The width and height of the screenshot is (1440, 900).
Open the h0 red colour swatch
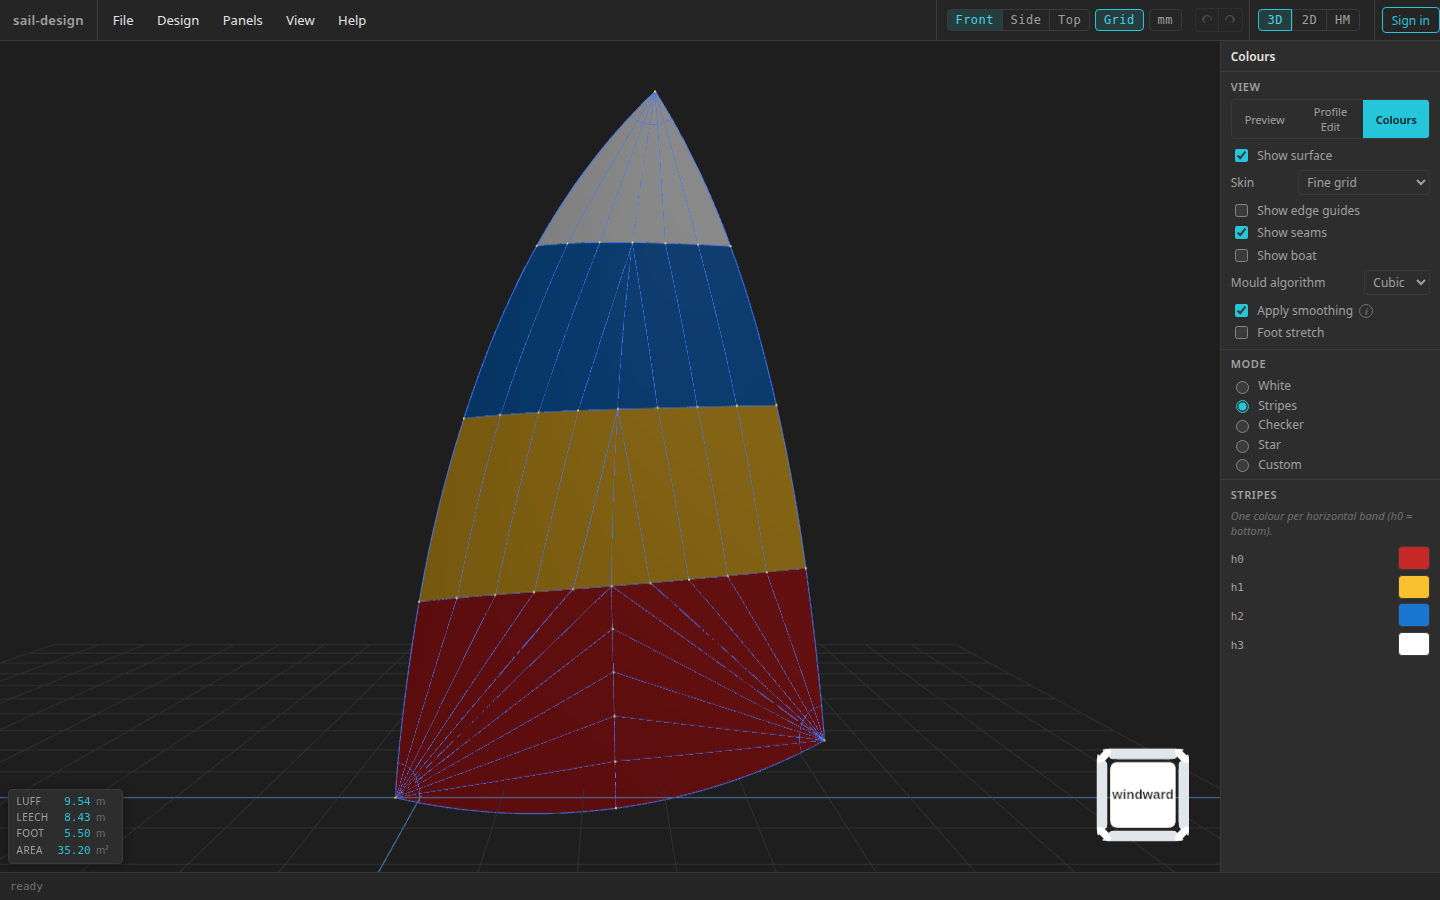tap(1413, 558)
